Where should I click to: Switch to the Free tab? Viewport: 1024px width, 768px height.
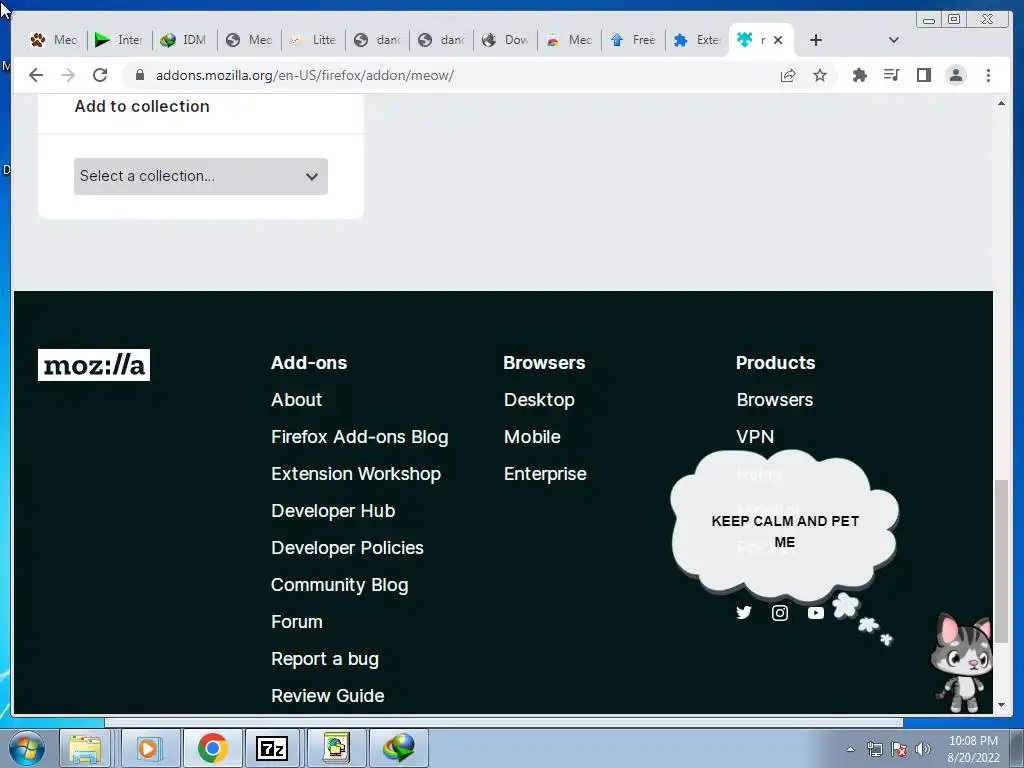pyautogui.click(x=632, y=40)
